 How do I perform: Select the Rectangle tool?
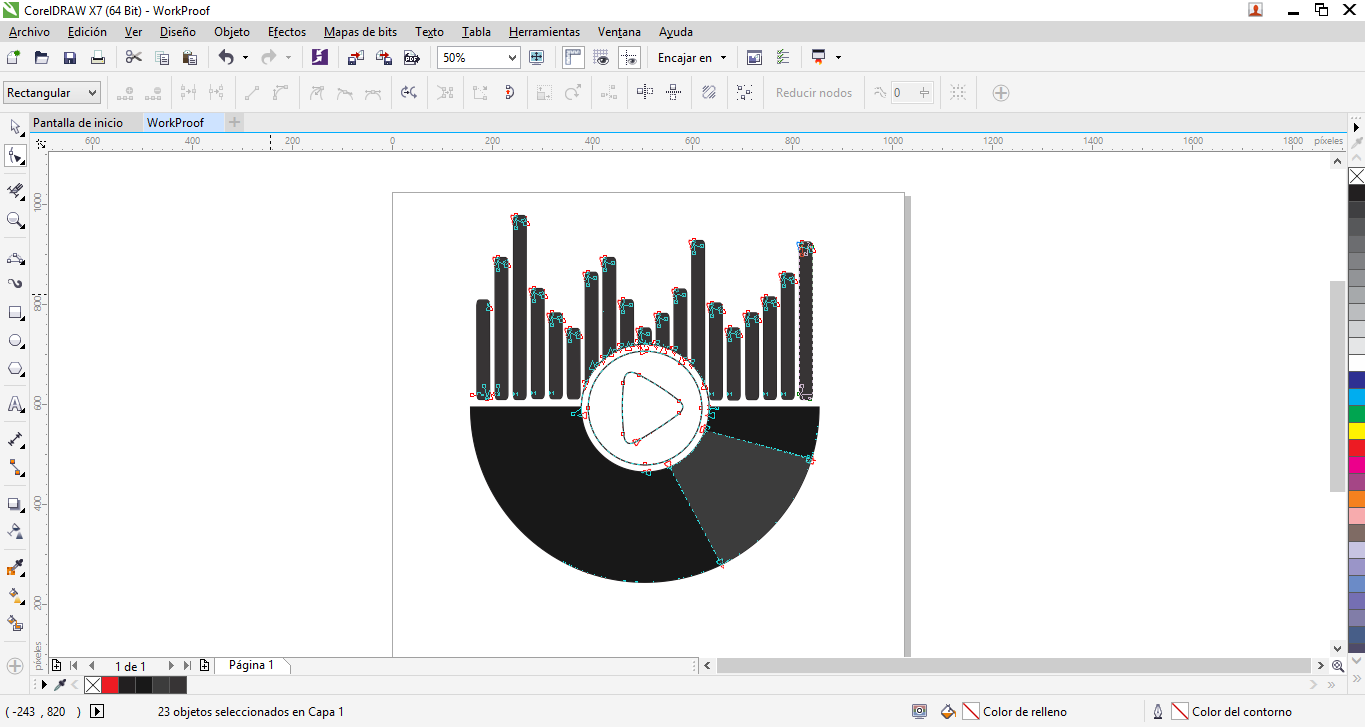15,313
